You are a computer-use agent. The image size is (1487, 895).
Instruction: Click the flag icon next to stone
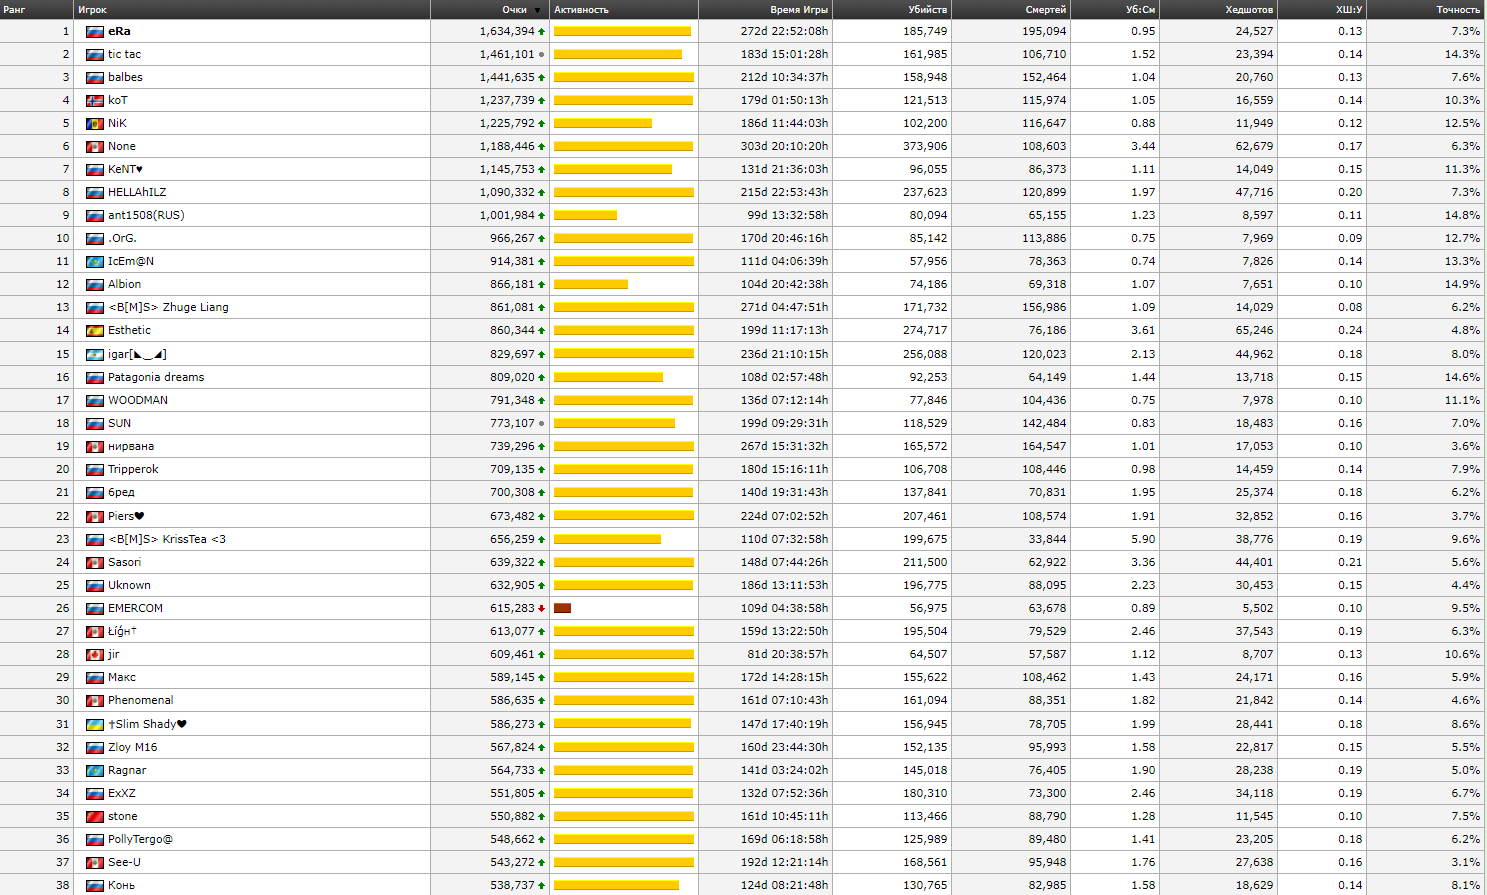tap(95, 817)
